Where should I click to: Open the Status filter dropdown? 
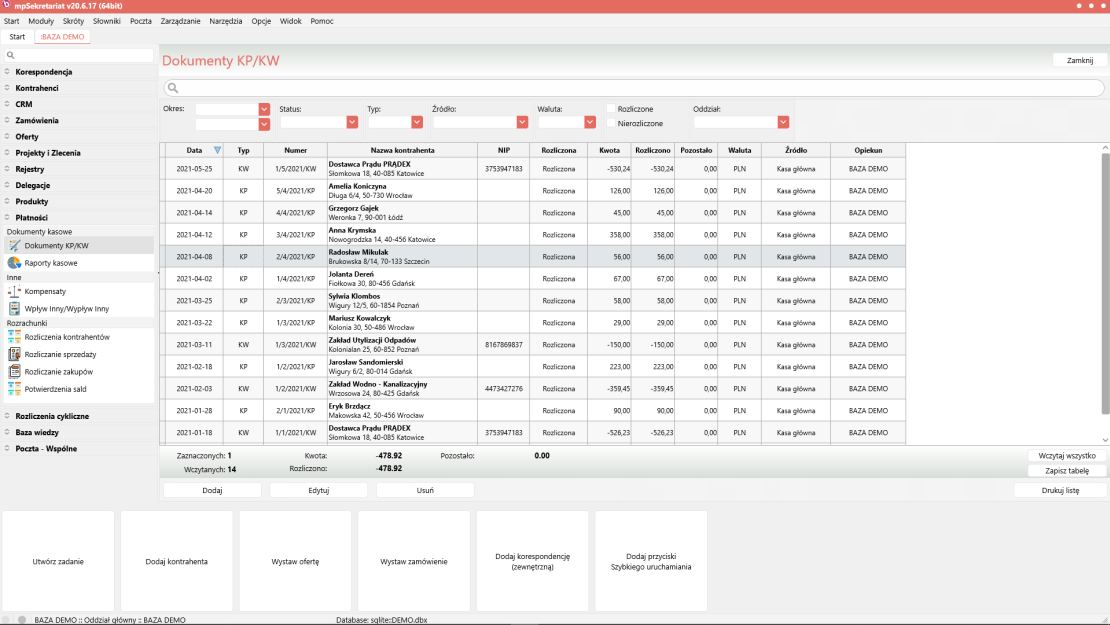(352, 122)
